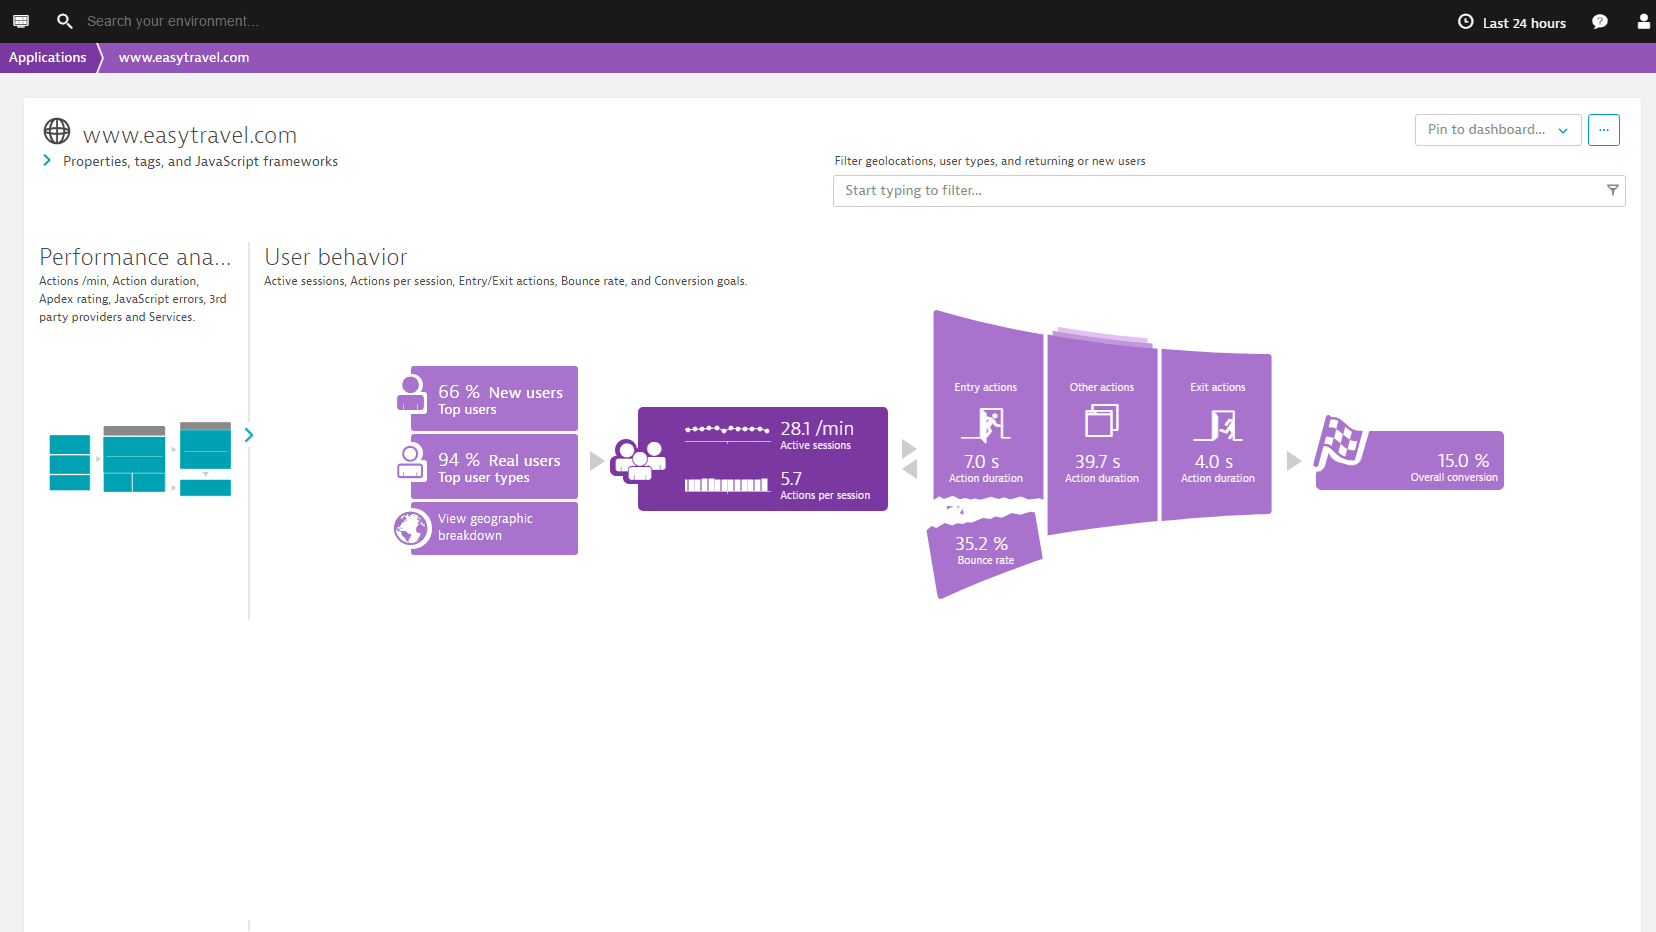
Task: Click the globe icon next to the application name
Action: point(57,131)
